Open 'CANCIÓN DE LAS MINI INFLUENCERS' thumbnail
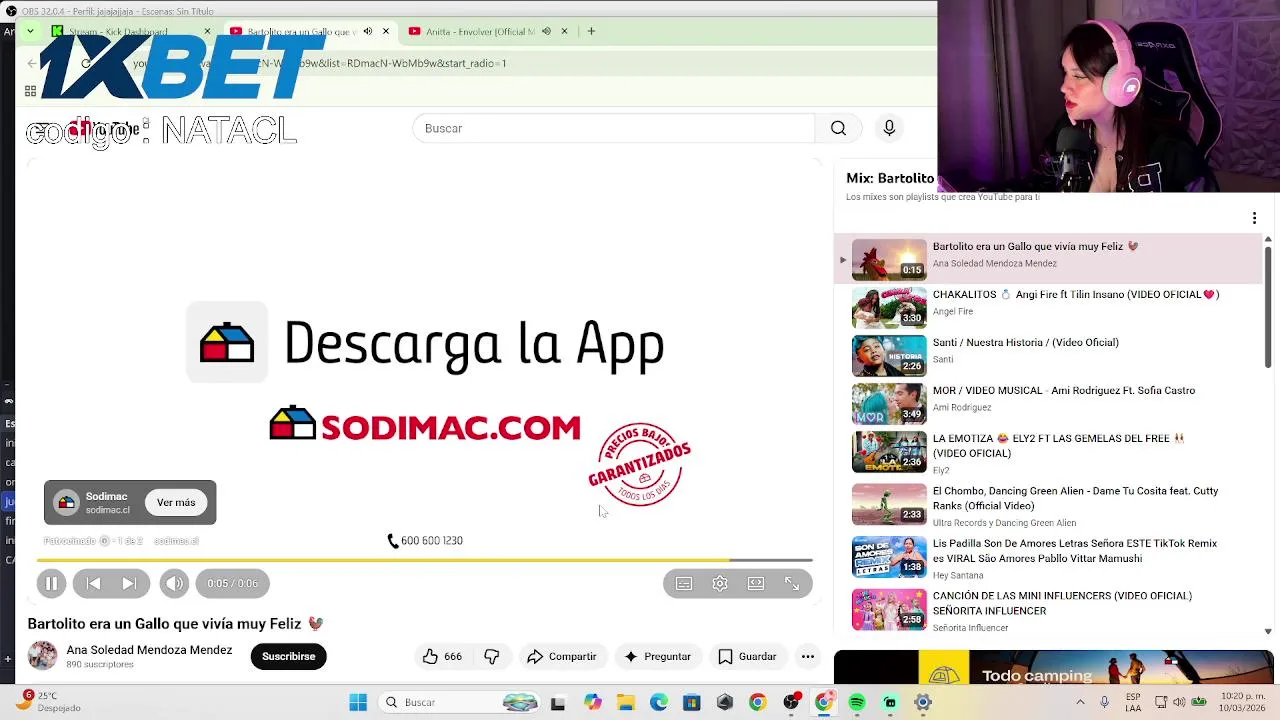The height and width of the screenshot is (720, 1280). click(889, 609)
